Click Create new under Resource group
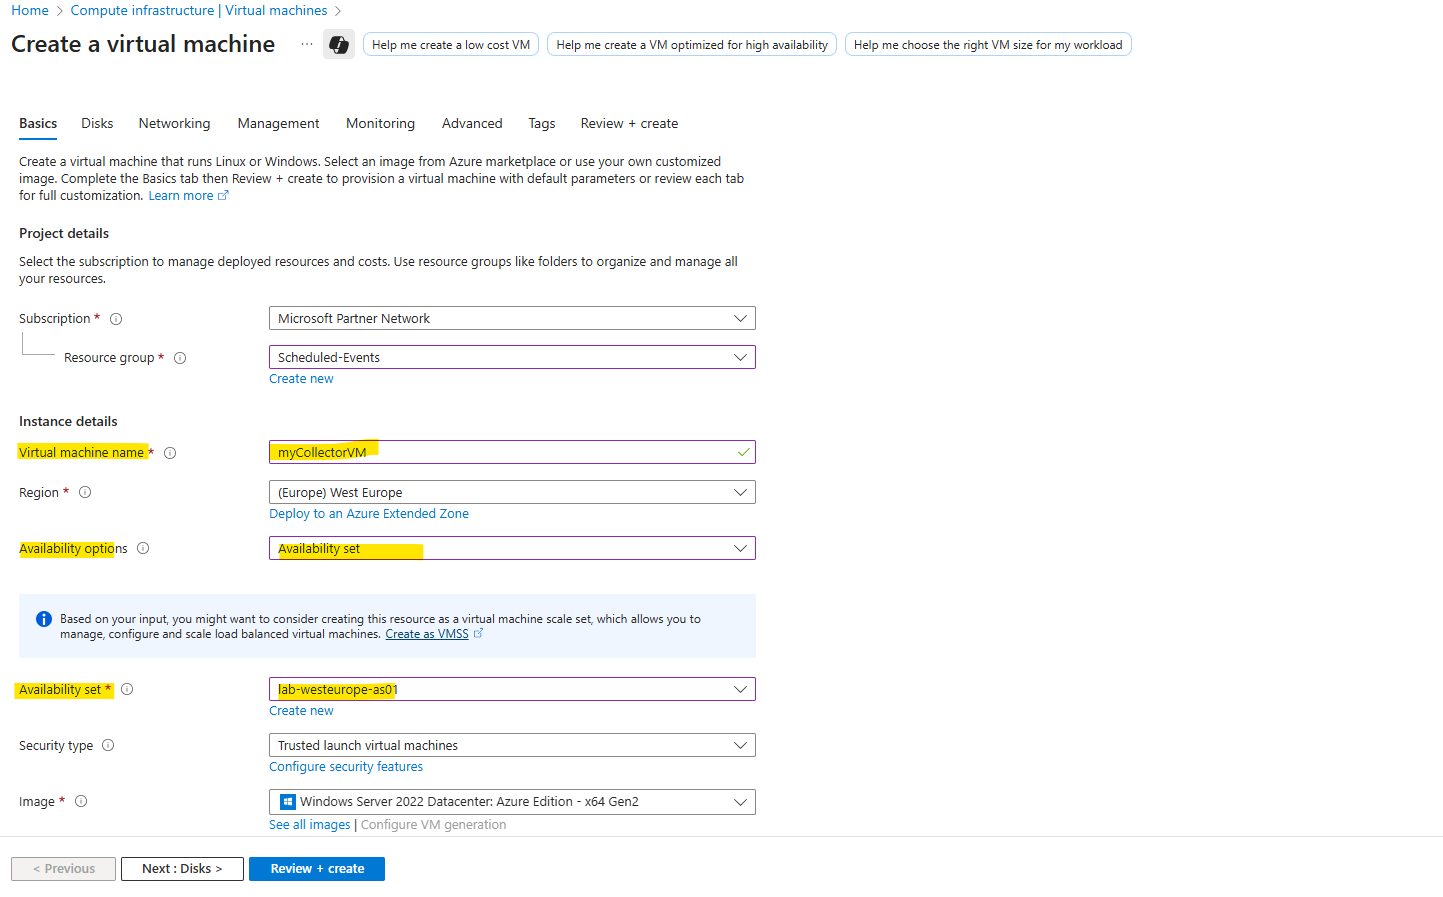 [x=301, y=379]
